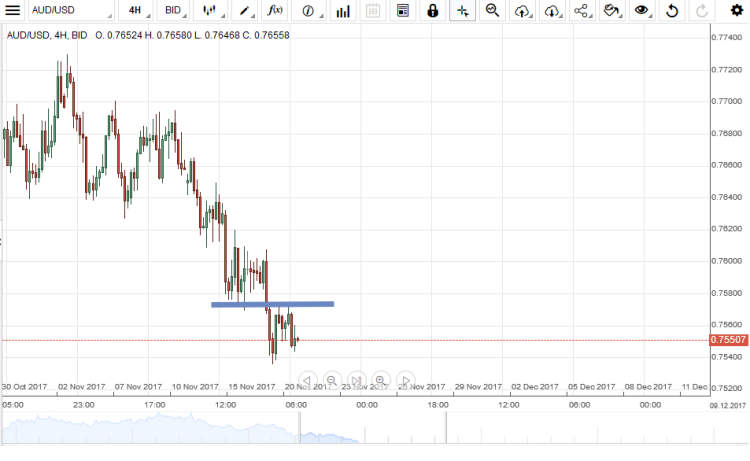
Task: Click the bar chart volume icon
Action: point(343,10)
